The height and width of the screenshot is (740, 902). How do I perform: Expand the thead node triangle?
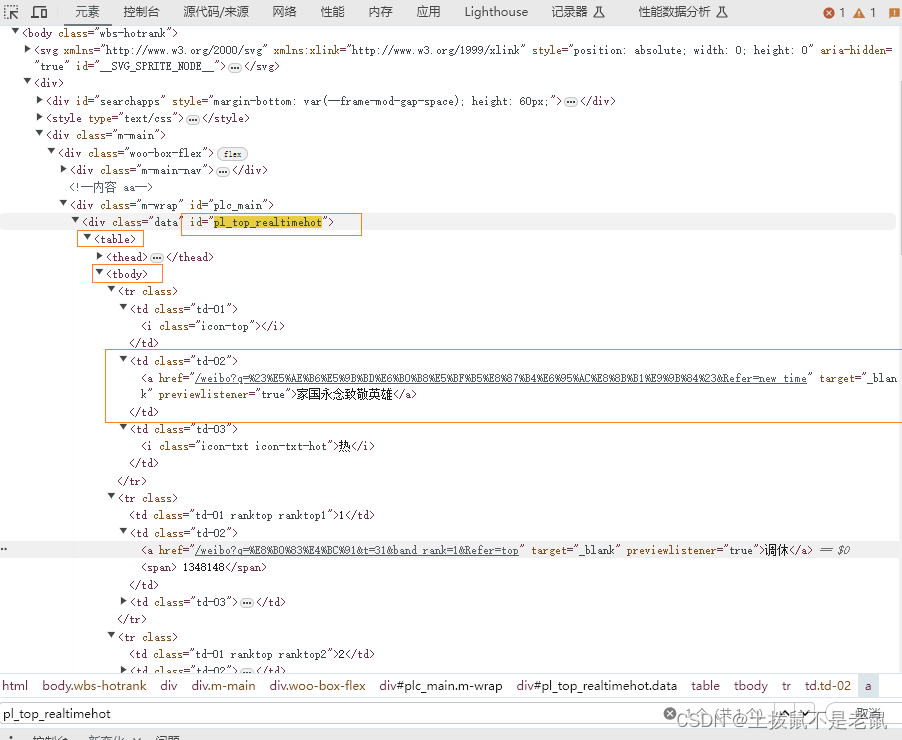100,255
